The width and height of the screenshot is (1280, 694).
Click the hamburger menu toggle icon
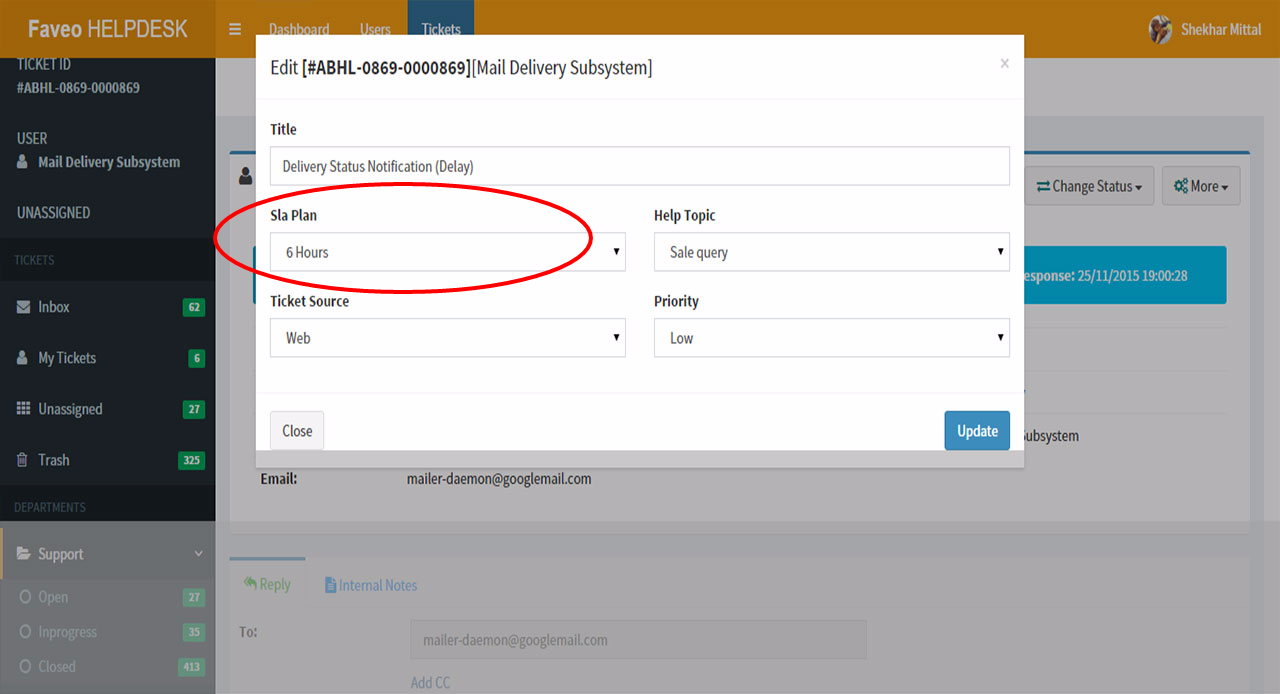[235, 29]
